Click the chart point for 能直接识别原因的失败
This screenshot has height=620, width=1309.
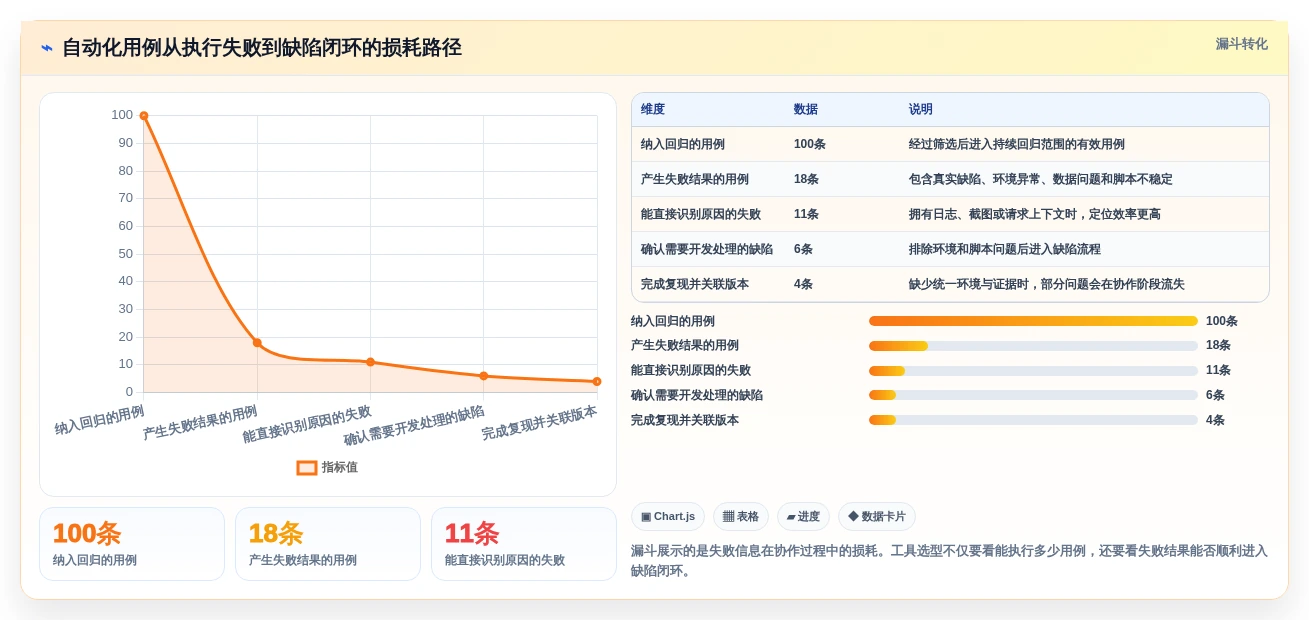click(370, 362)
